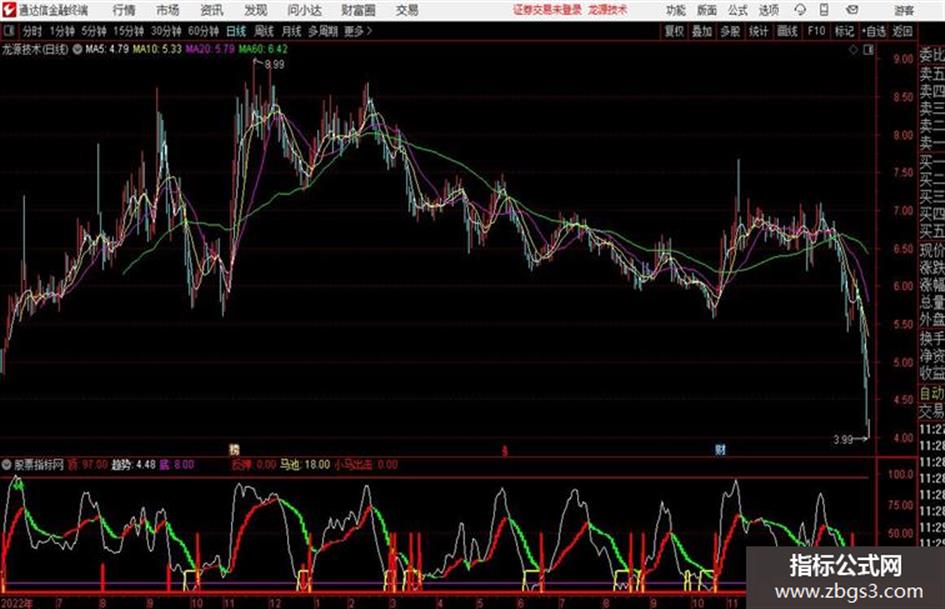Image resolution: width=945 pixels, height=609 pixels.
Task: Select the 多周期 multi-period tab
Action: coord(322,31)
